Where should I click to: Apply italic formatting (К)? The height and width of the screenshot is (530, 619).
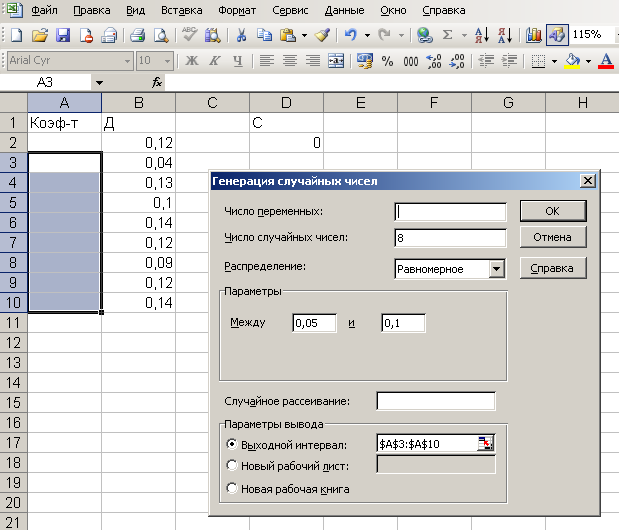[215, 61]
